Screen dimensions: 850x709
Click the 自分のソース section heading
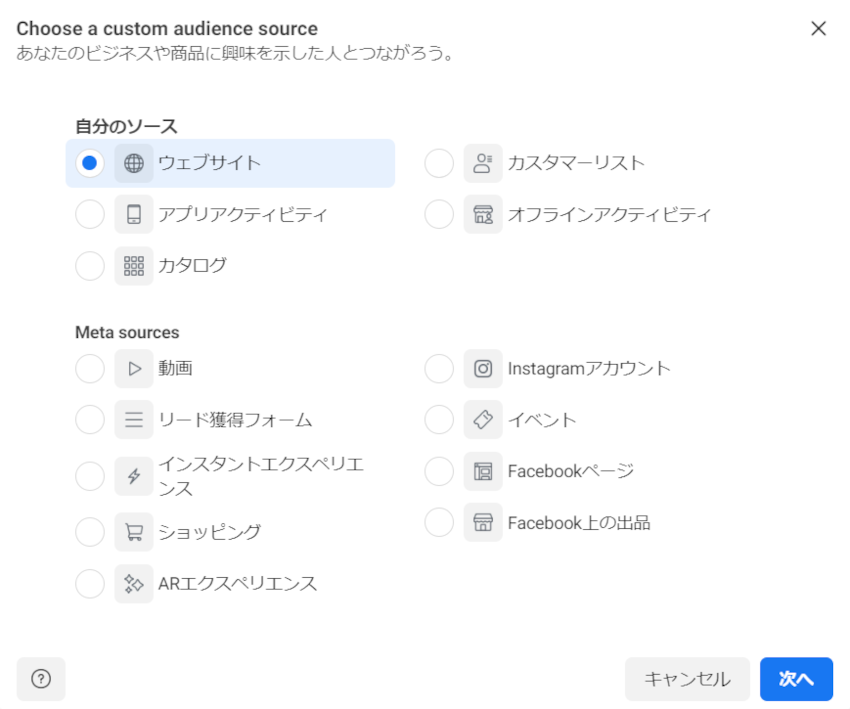tap(126, 126)
